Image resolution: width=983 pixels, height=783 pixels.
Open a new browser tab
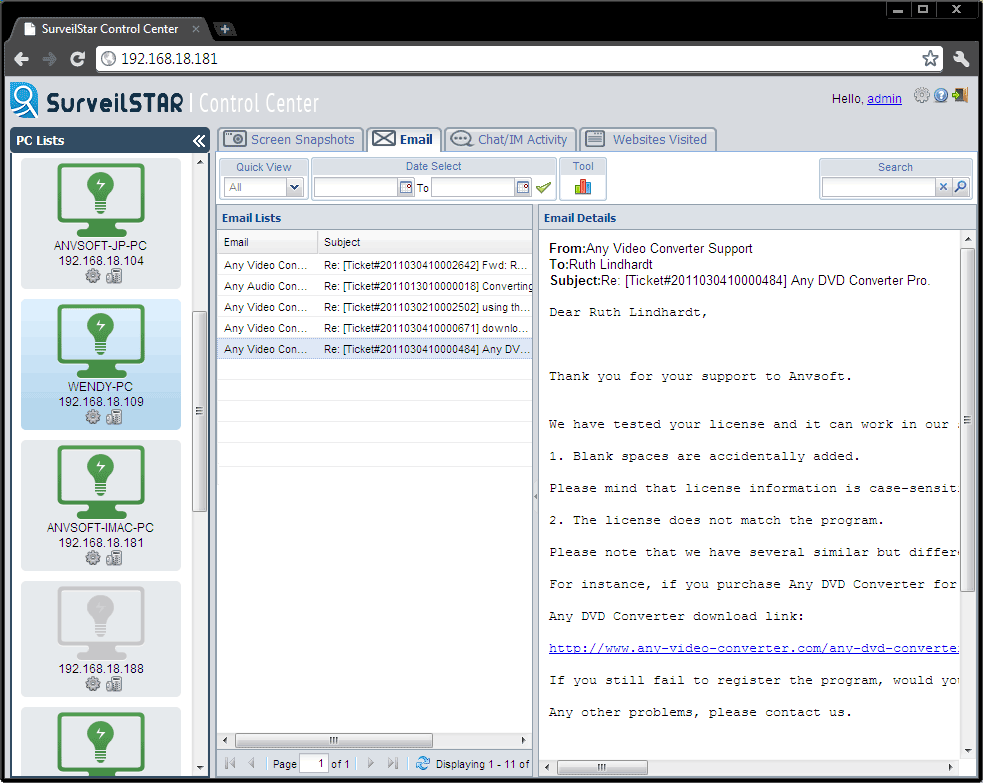point(224,29)
